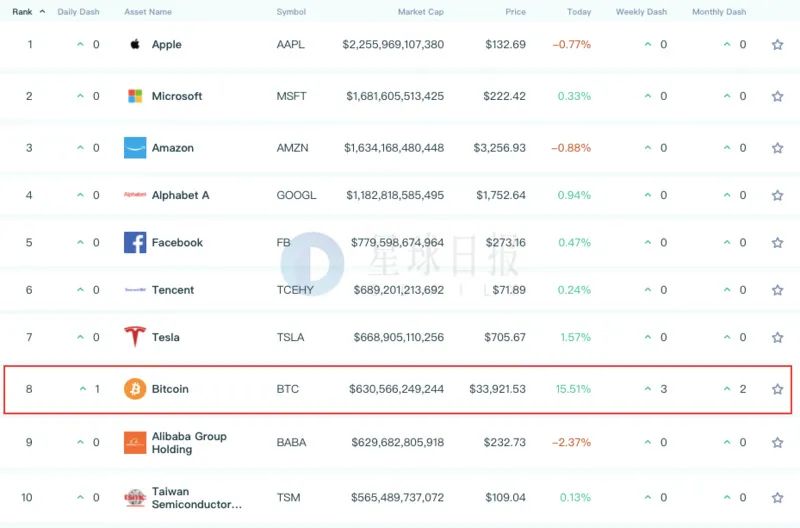Favorite Apple with its star
Screen dimensions: 800x528
[x=777, y=45]
